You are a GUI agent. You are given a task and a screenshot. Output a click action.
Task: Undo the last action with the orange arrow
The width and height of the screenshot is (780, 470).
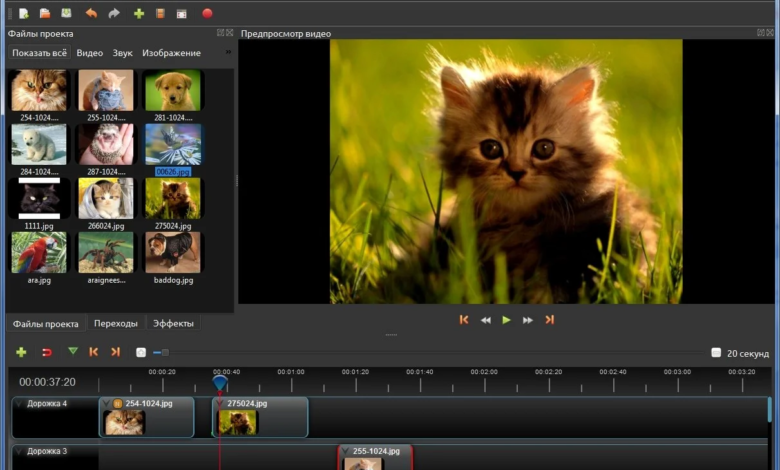click(x=92, y=13)
